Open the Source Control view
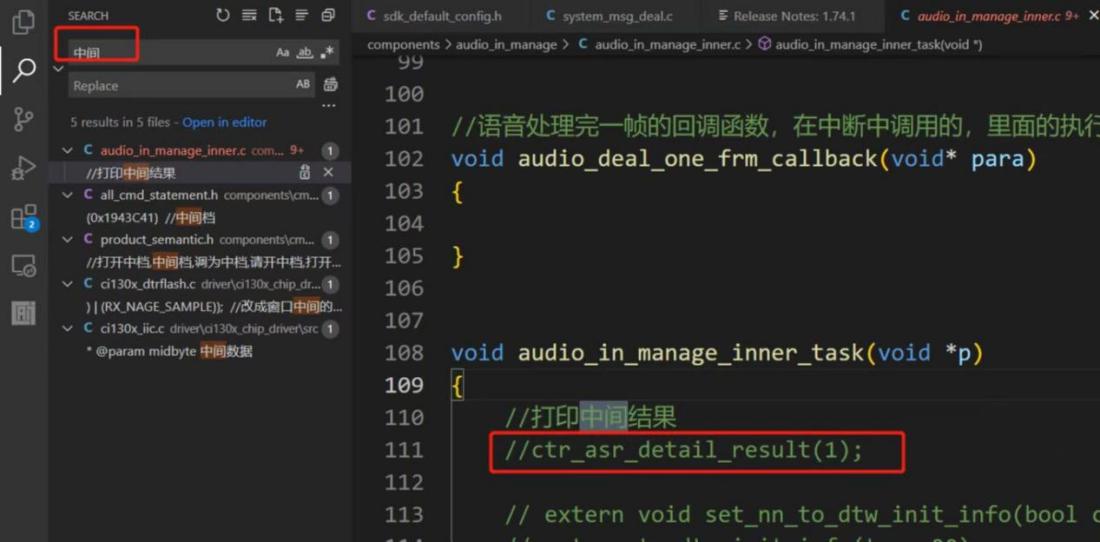 click(23, 119)
